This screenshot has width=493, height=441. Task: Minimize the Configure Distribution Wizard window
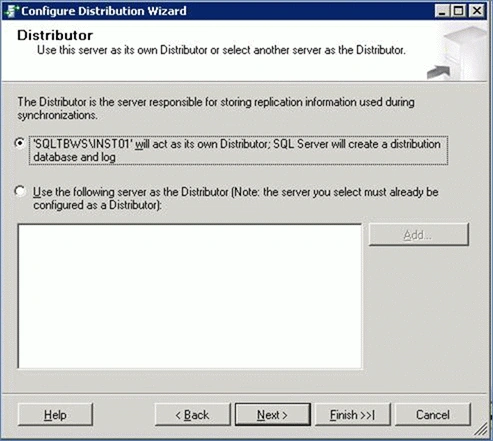(442, 11)
